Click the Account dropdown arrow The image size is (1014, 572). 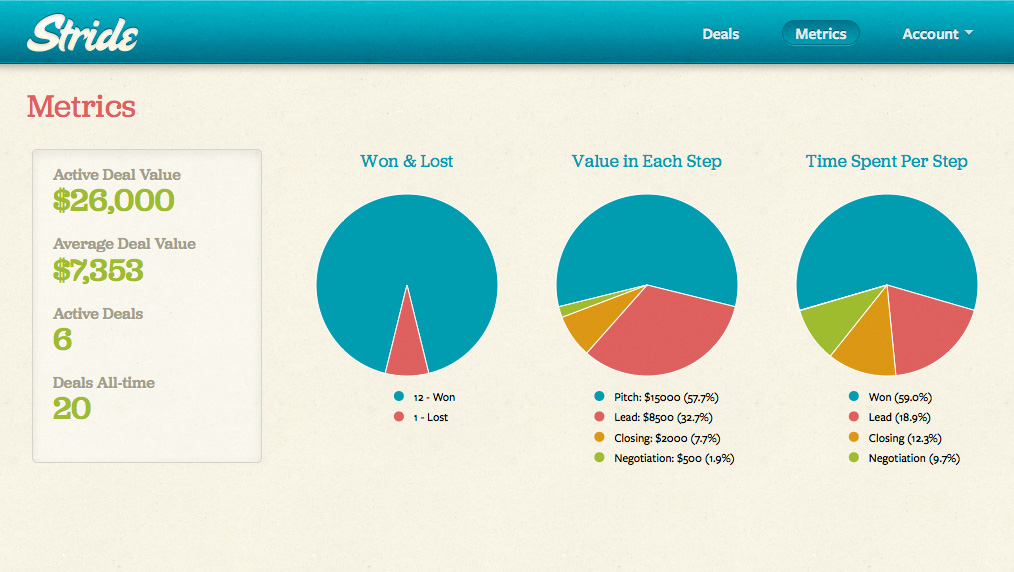pos(969,32)
